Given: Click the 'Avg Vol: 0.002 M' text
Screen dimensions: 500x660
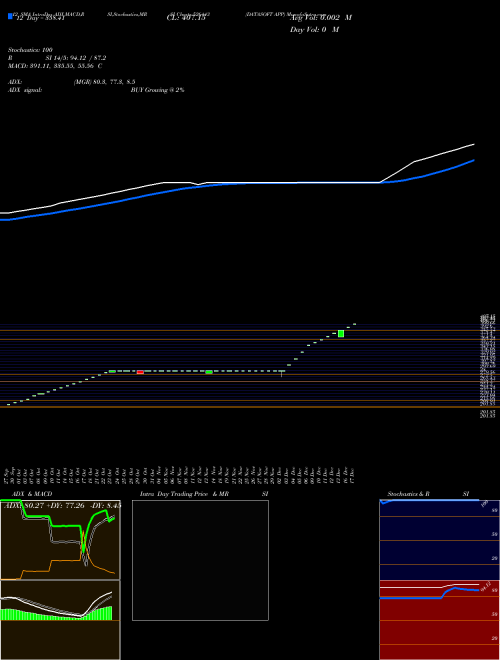Looking at the screenshot, I should (321, 18).
